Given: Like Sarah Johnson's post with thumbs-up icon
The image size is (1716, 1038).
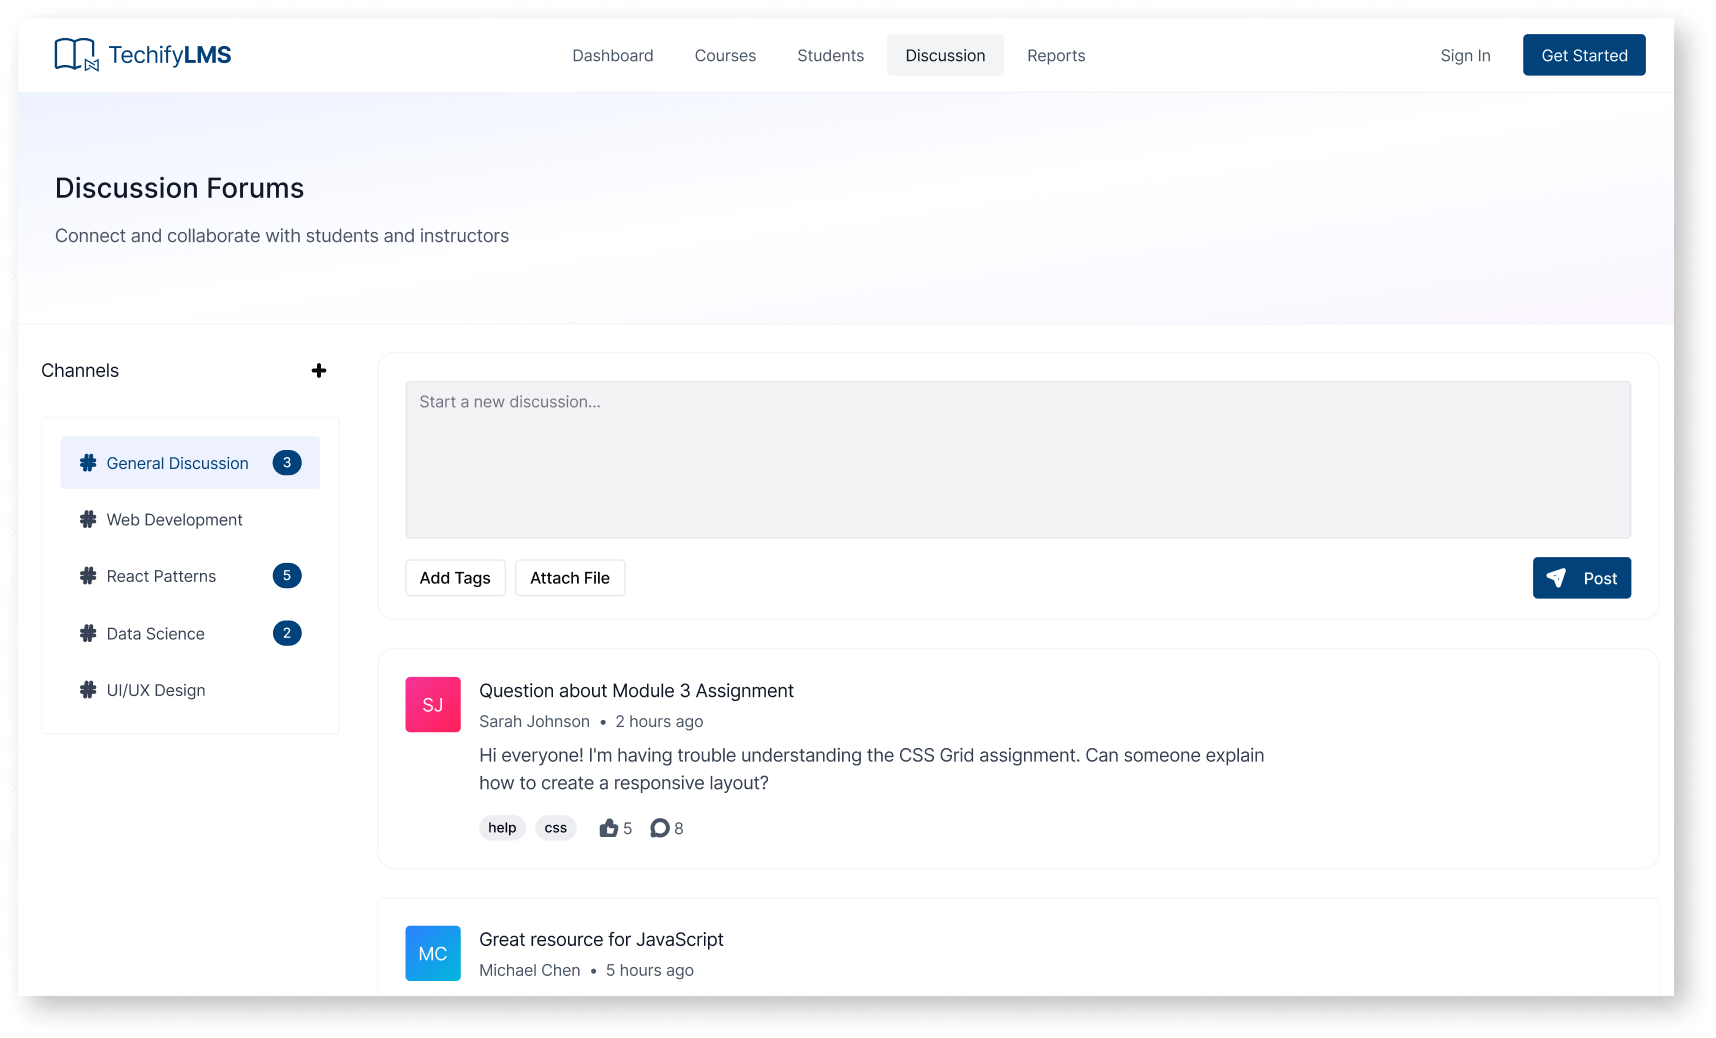Looking at the screenshot, I should 608,828.
